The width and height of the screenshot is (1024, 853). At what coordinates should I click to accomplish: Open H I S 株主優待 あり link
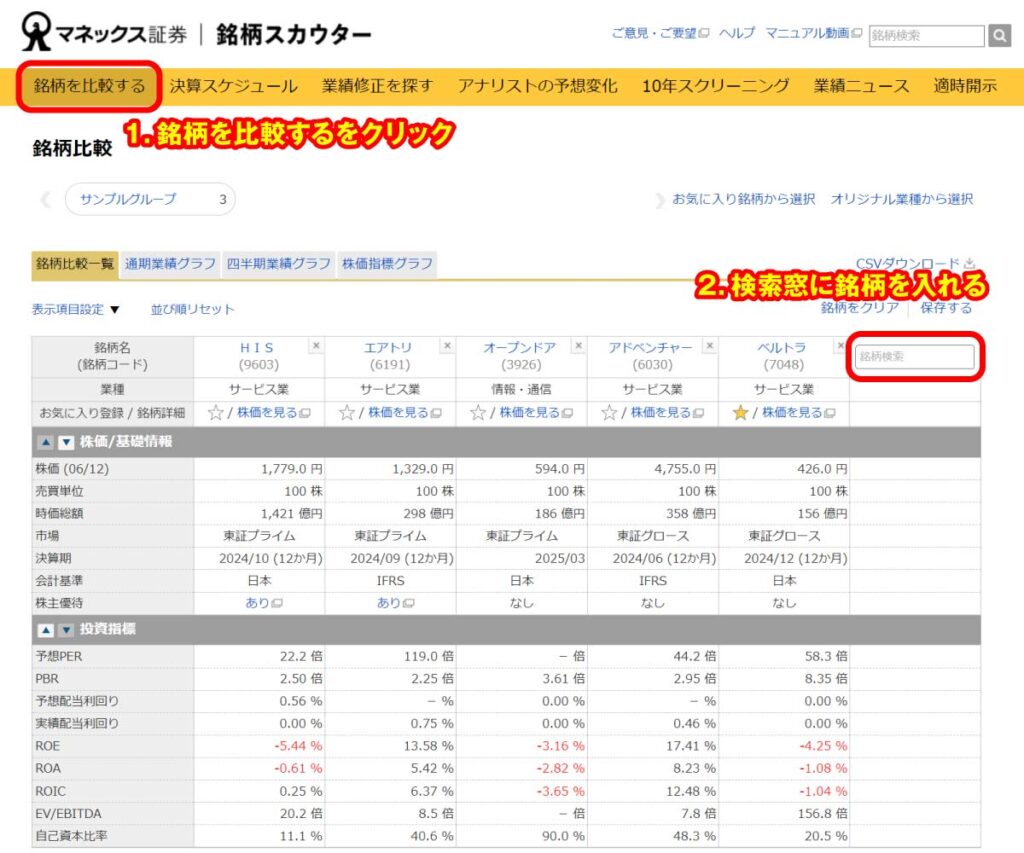(264, 604)
